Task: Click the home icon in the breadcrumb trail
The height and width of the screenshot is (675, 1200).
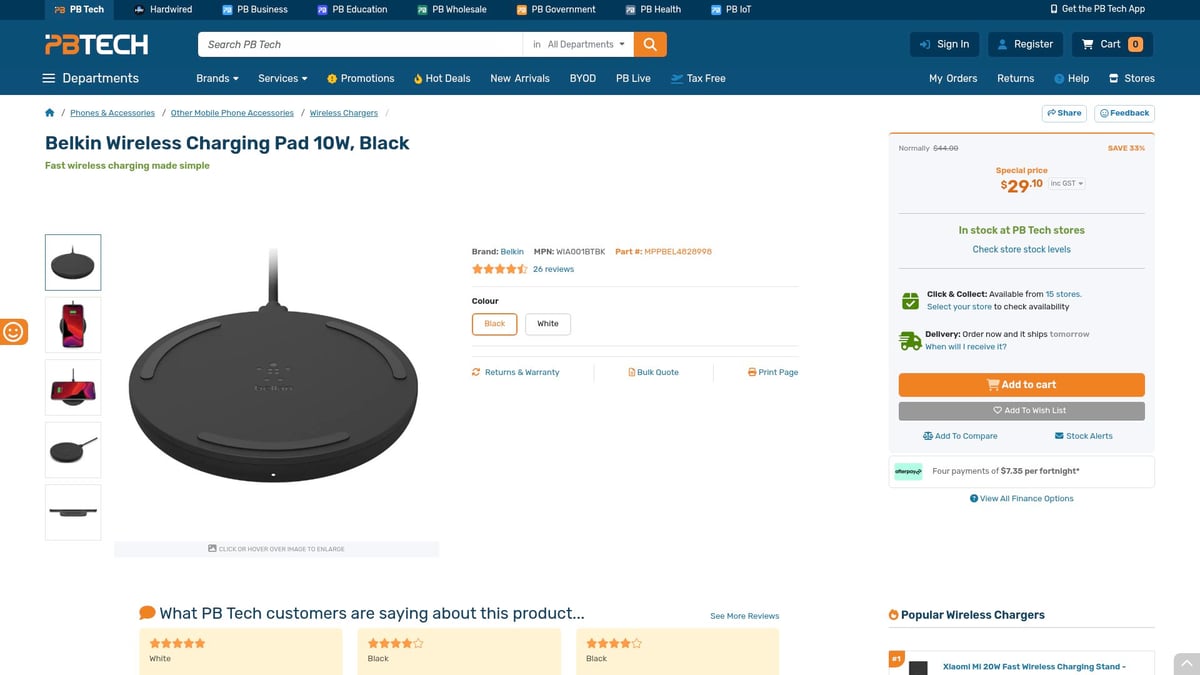Action: click(49, 112)
